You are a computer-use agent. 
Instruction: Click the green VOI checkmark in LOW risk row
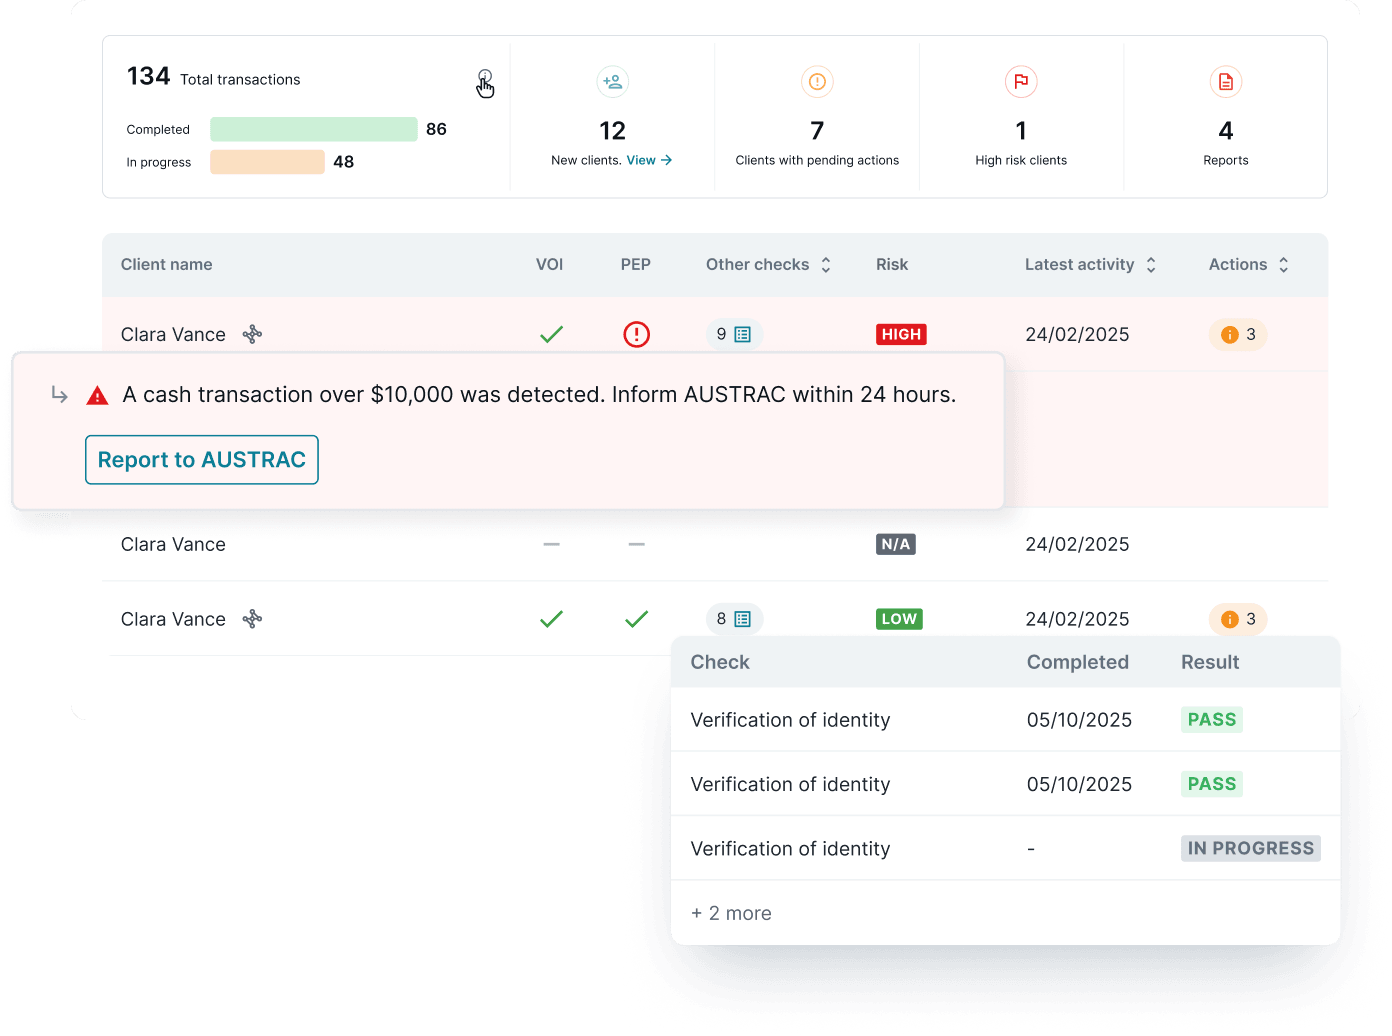(551, 619)
